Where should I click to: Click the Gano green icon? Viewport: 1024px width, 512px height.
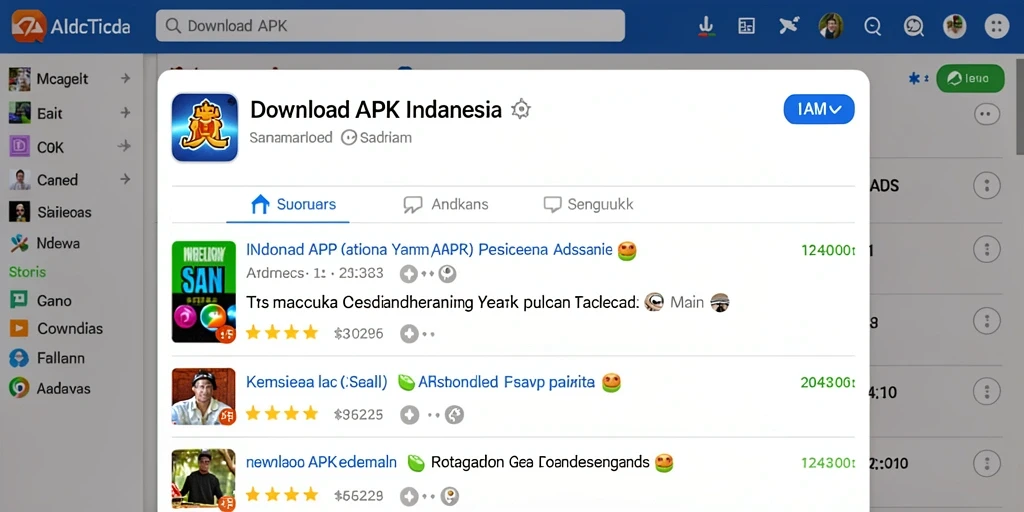tap(19, 300)
